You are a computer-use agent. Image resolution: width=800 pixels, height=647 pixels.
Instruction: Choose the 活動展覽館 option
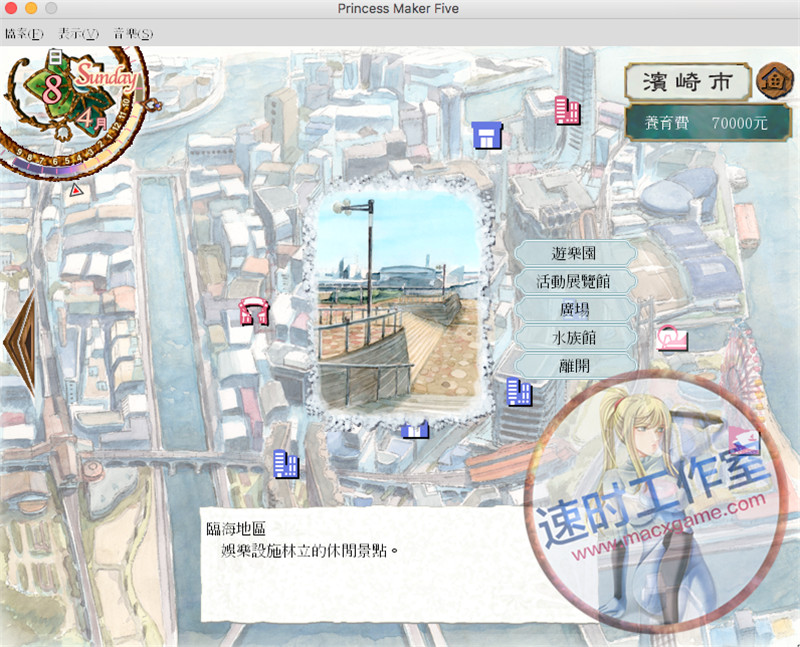575,281
